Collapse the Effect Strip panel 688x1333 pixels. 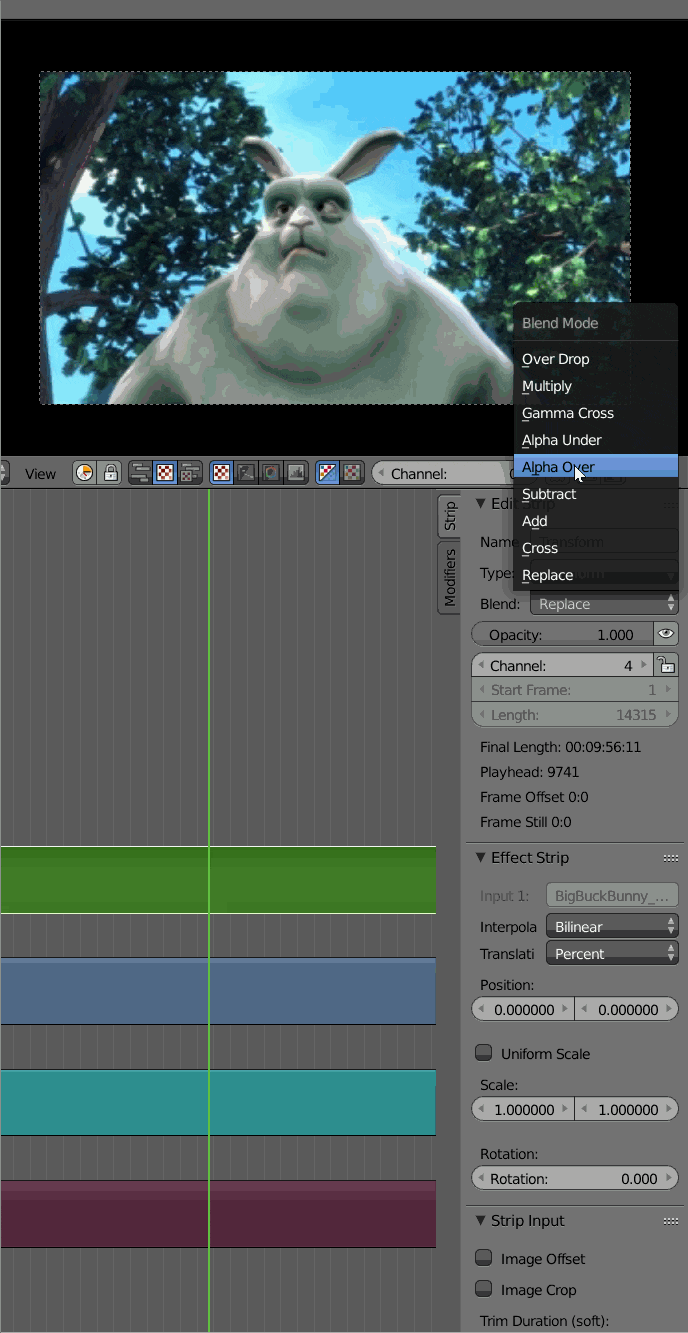point(480,858)
